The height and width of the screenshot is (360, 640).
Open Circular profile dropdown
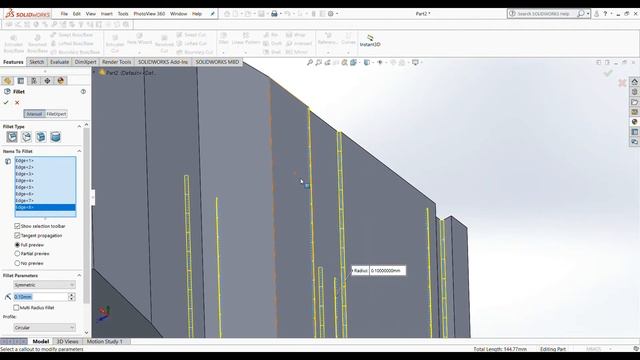(x=44, y=327)
